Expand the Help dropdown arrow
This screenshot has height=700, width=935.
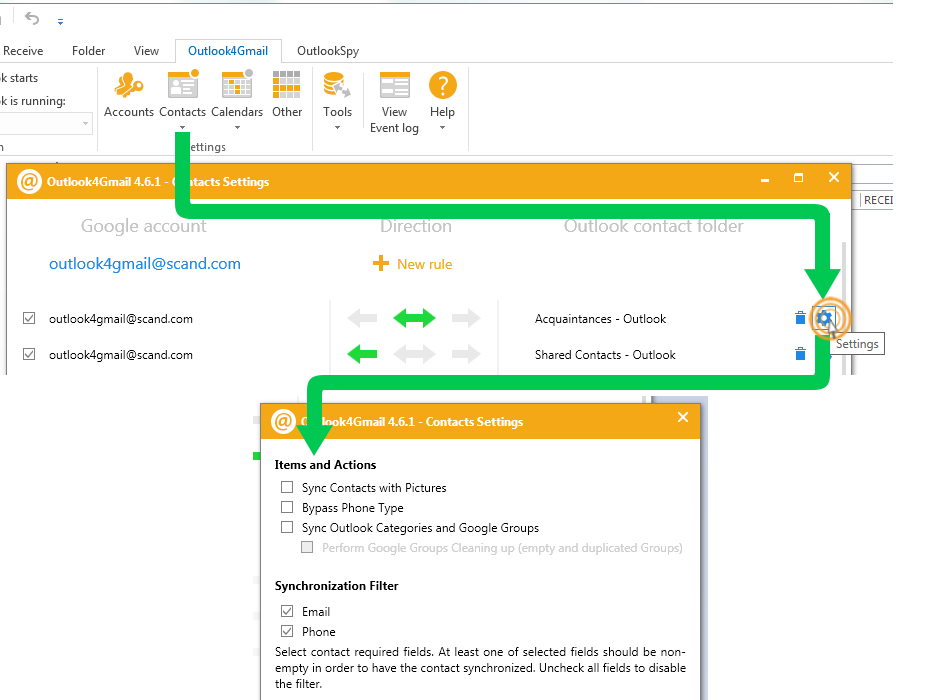[442, 128]
